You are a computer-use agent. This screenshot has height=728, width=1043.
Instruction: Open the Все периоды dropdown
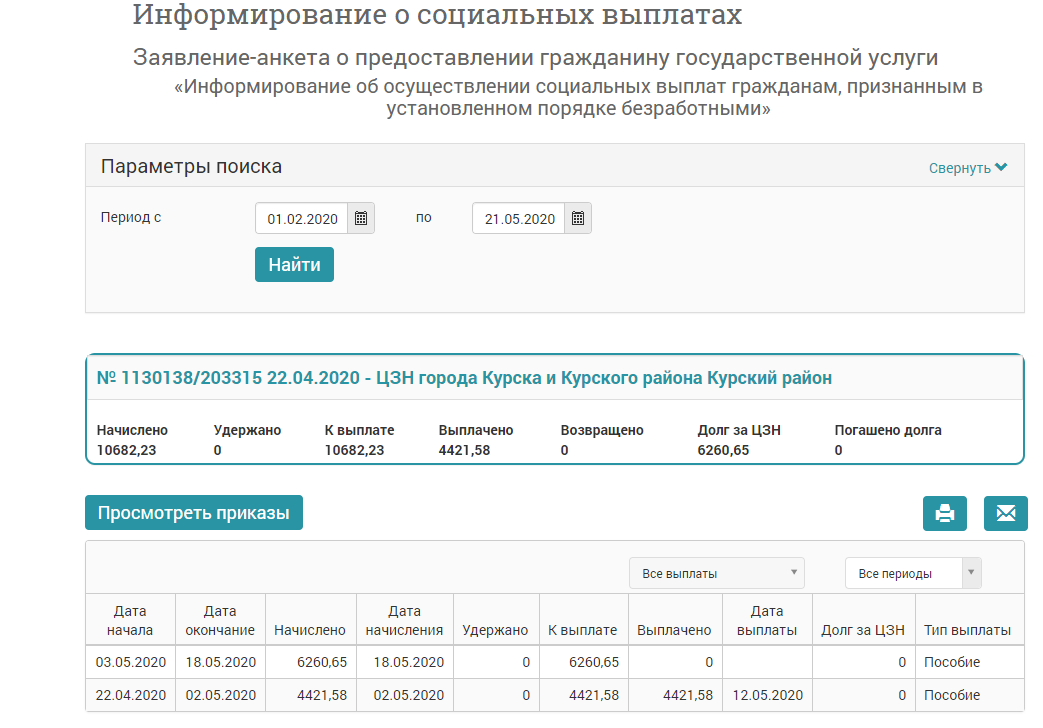click(x=912, y=573)
